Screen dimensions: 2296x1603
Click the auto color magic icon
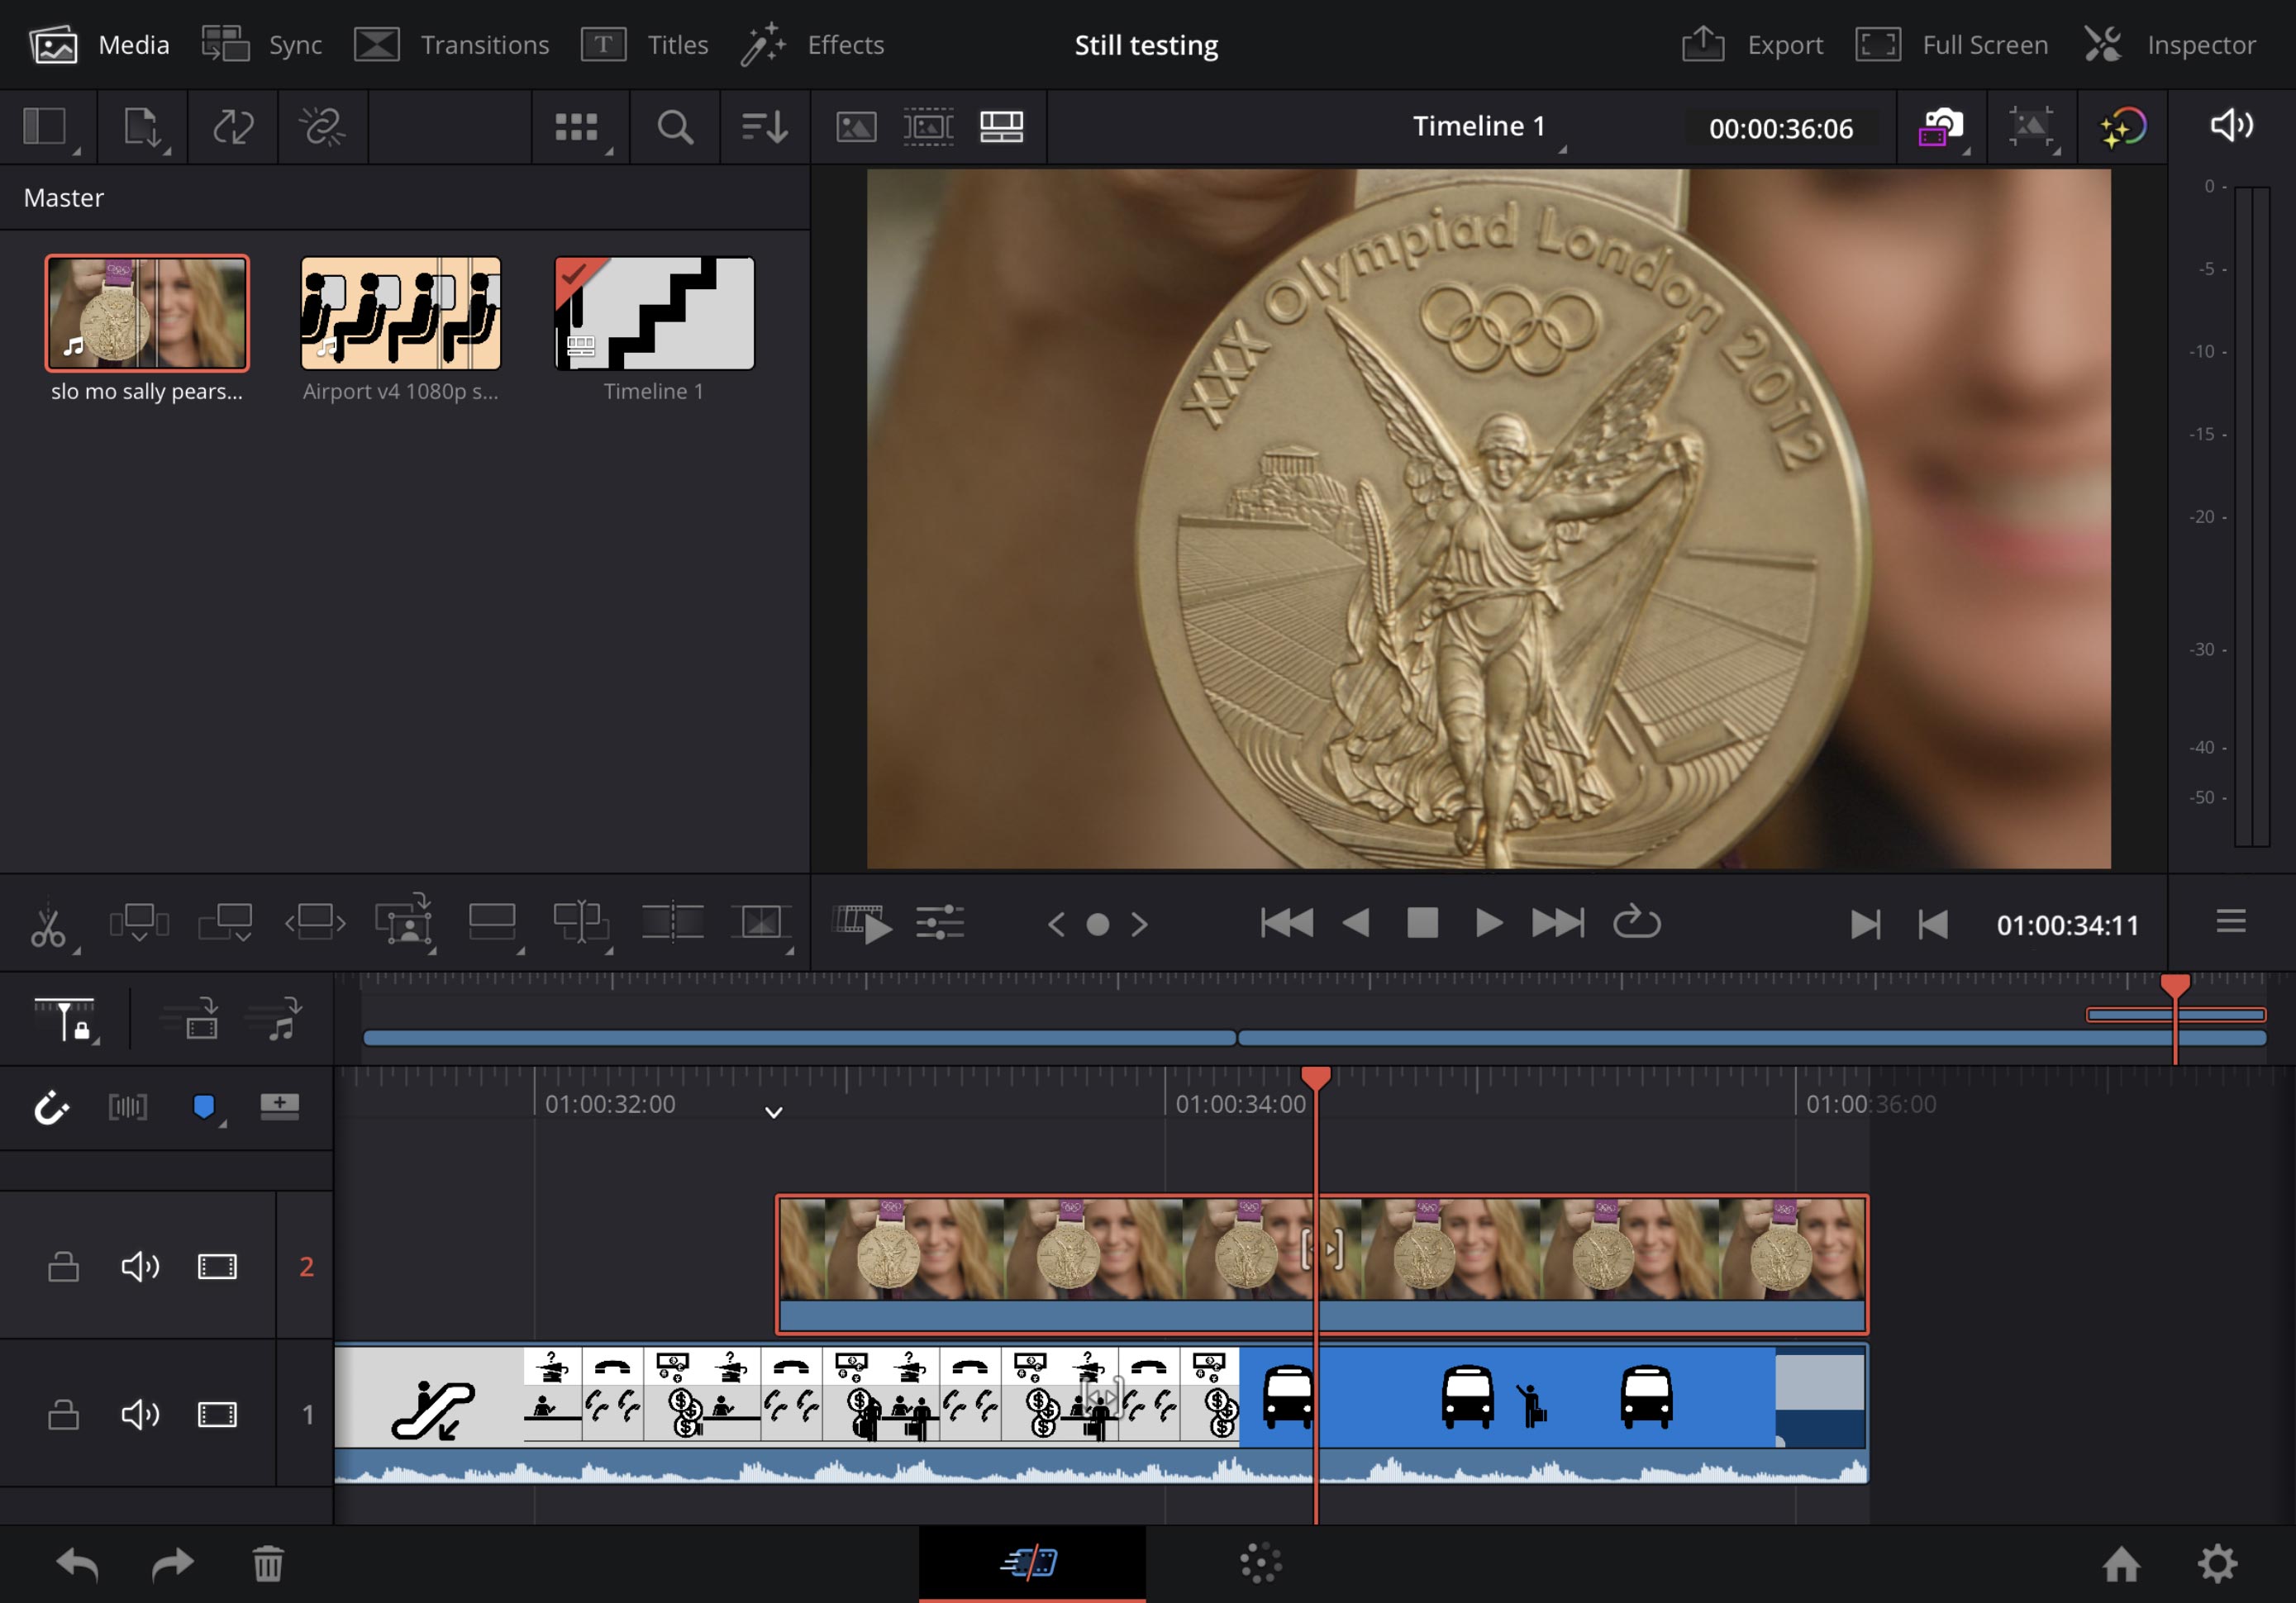(2122, 127)
